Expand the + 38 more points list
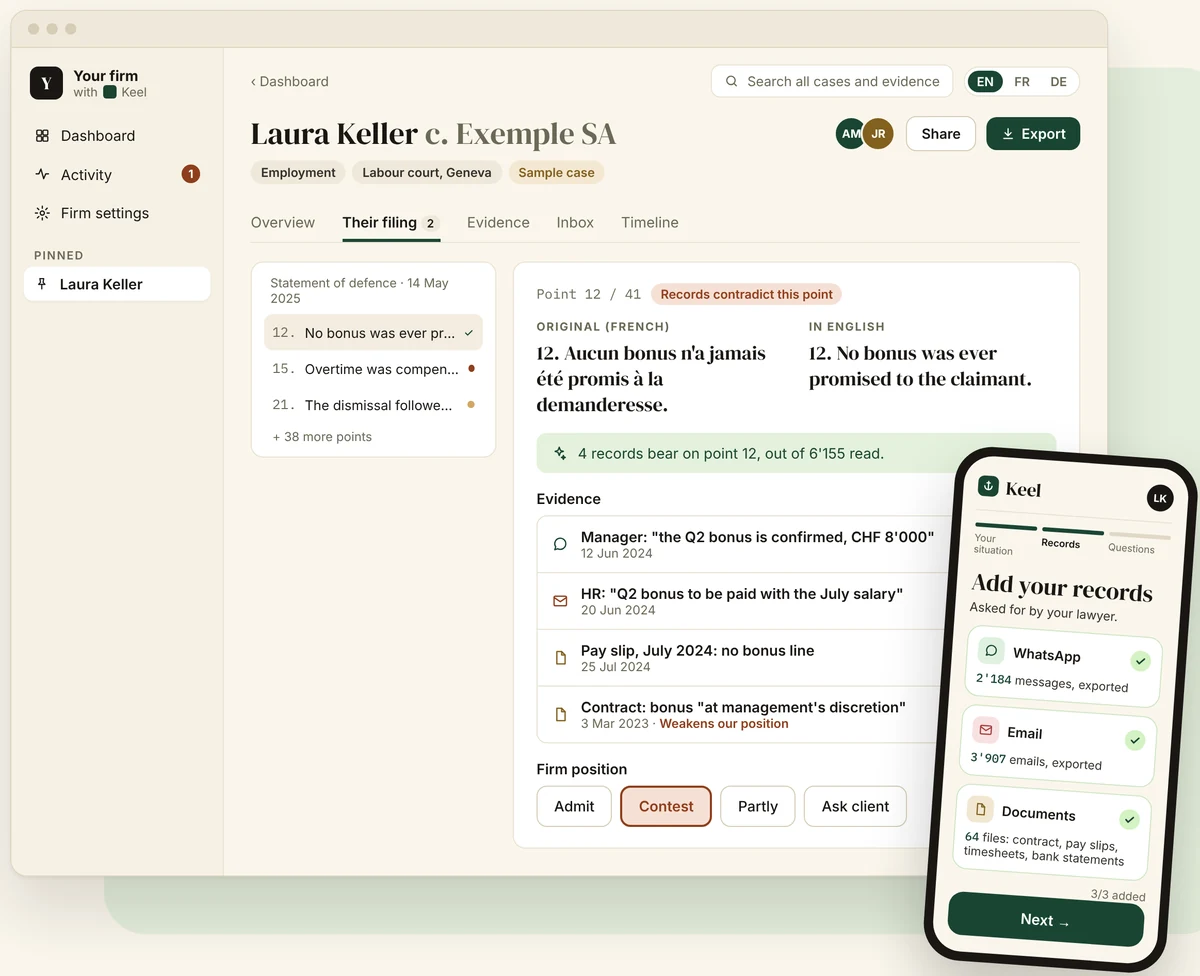Viewport: 1200px width, 976px height. coord(322,437)
